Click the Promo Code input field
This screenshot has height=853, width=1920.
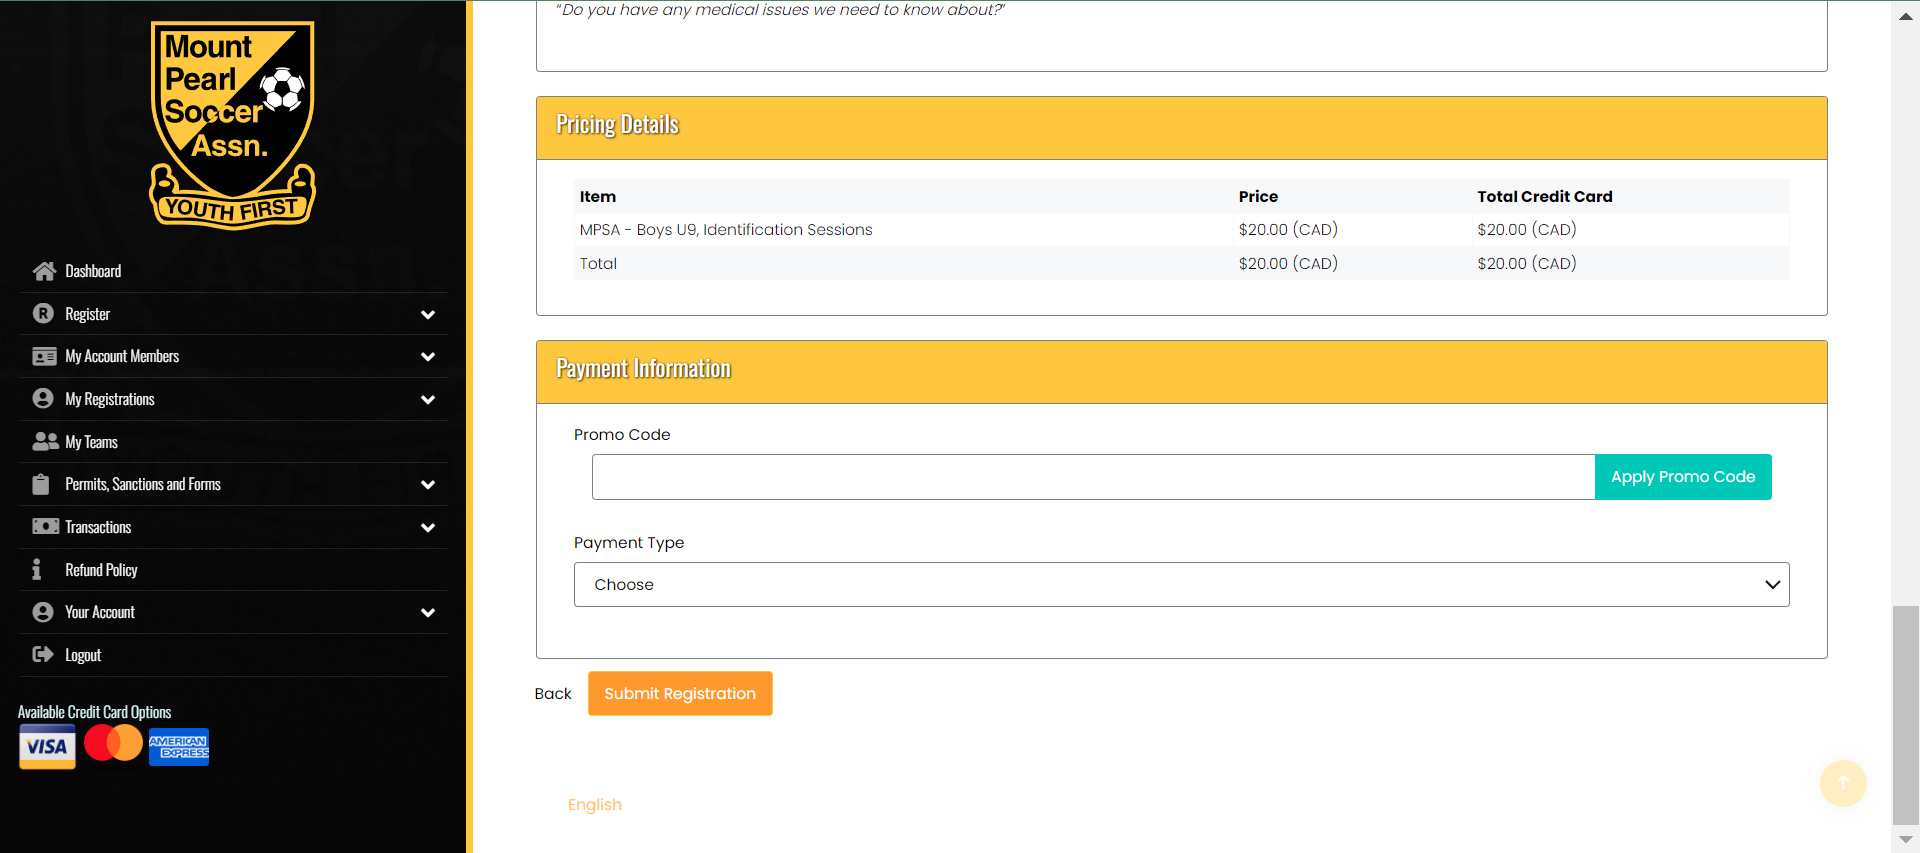click(1093, 477)
